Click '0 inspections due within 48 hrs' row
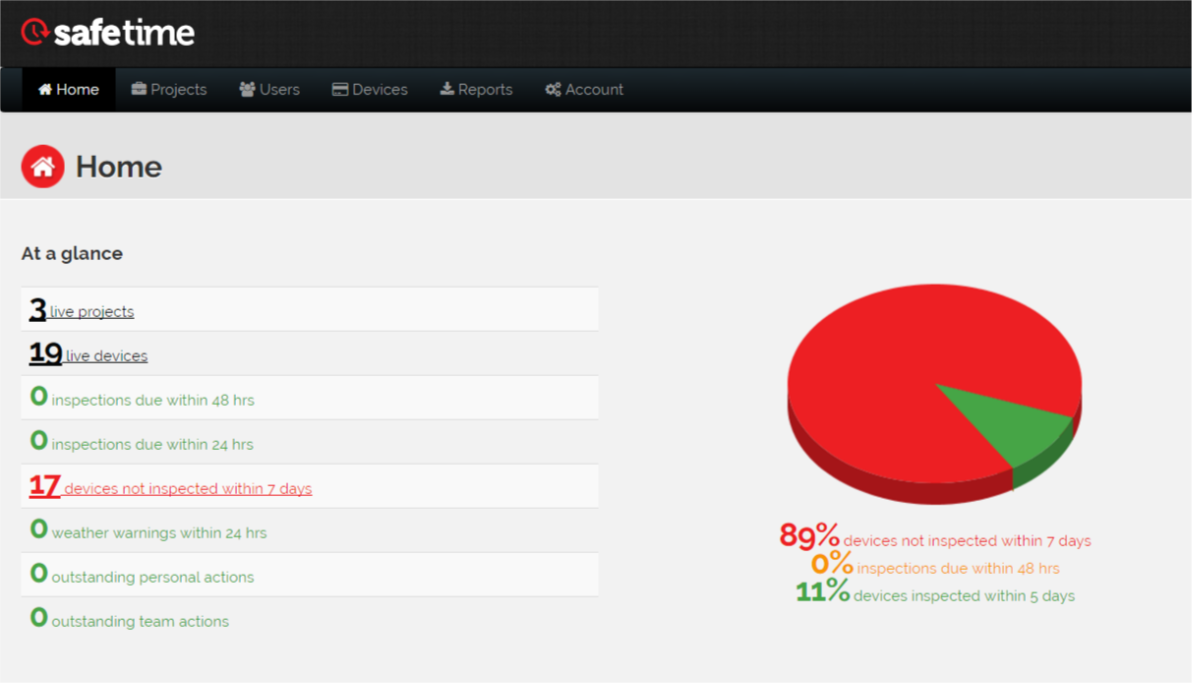Image resolution: width=1192 pixels, height=683 pixels. point(310,398)
